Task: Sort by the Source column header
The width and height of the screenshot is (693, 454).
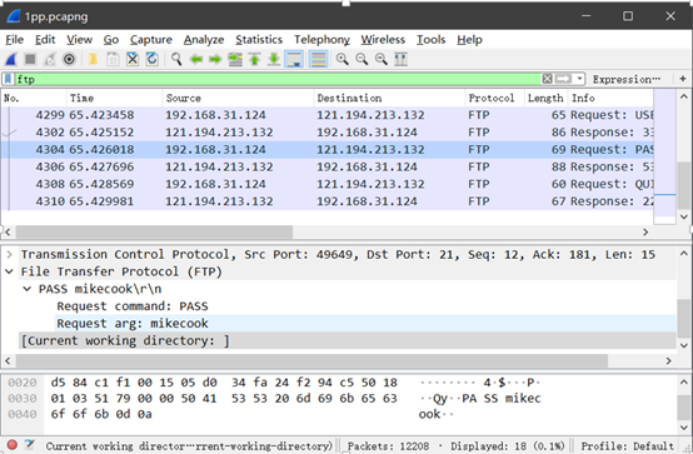Action: point(238,98)
